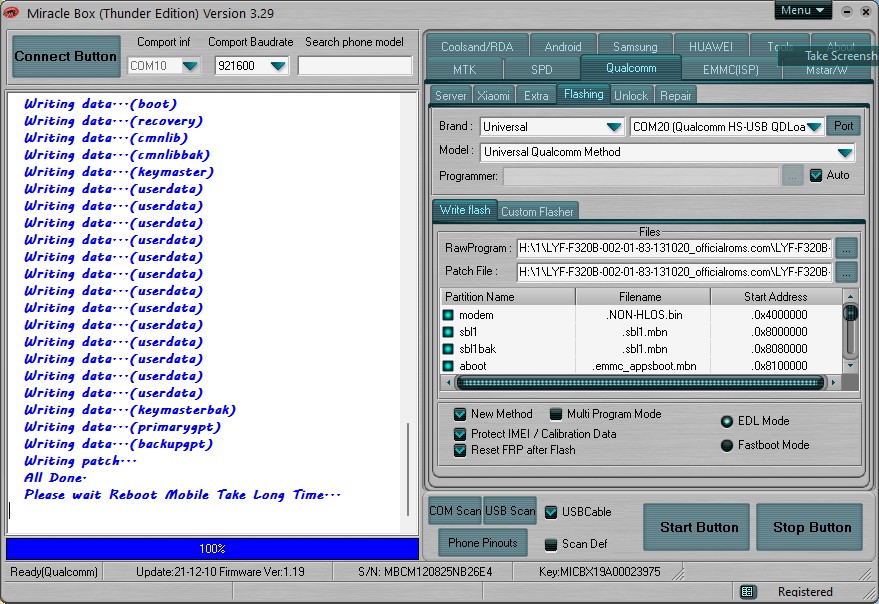Click the Start Button
This screenshot has width=879, height=604.
click(698, 528)
